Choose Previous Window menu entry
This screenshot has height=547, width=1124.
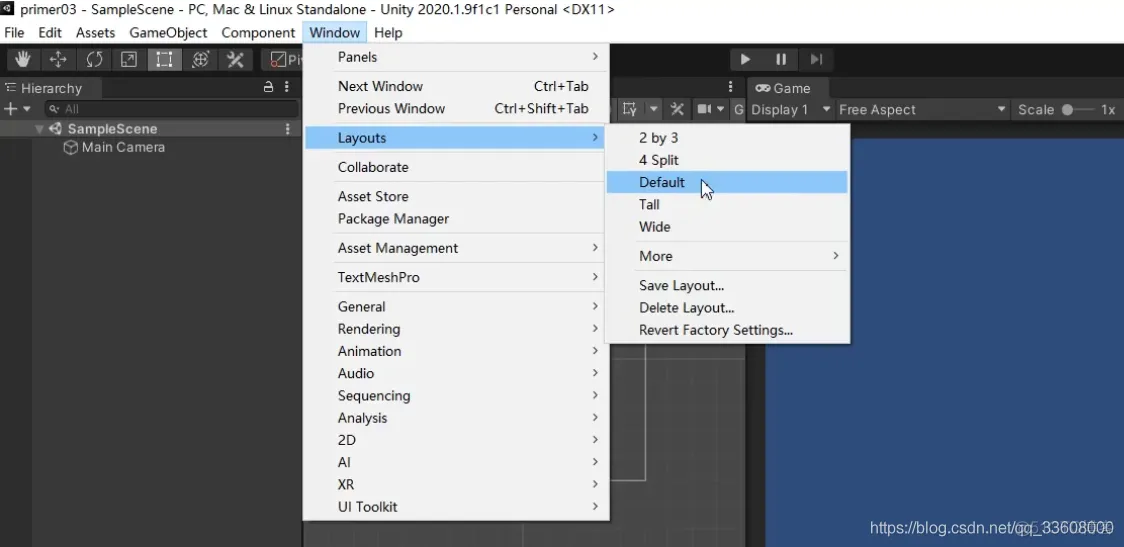[x=456, y=109]
